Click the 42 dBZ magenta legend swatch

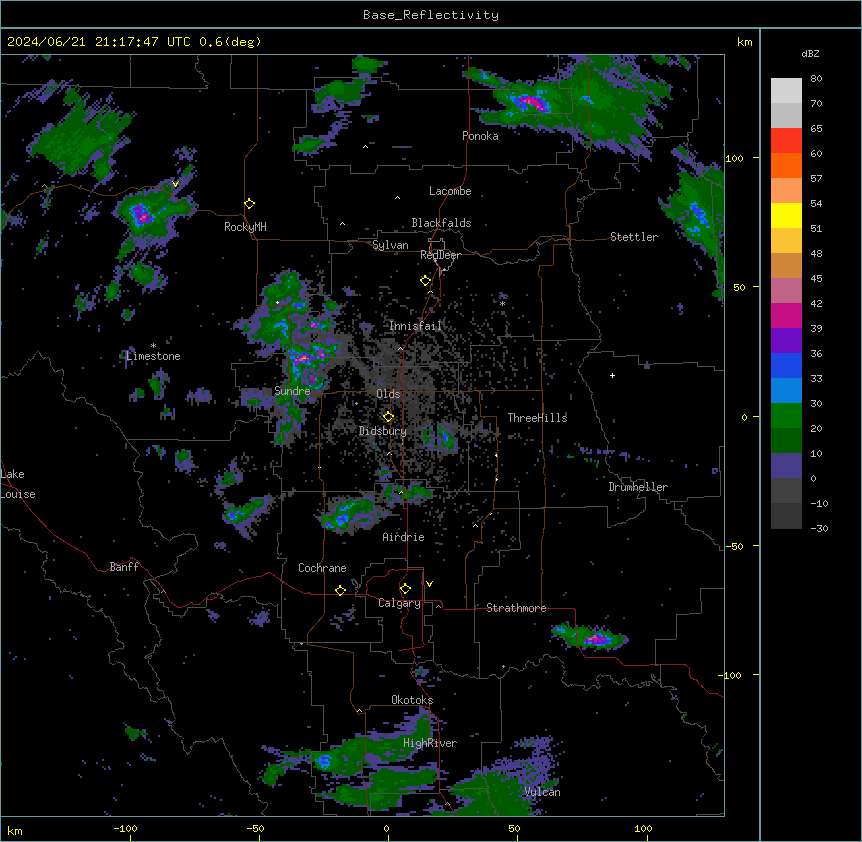(786, 315)
